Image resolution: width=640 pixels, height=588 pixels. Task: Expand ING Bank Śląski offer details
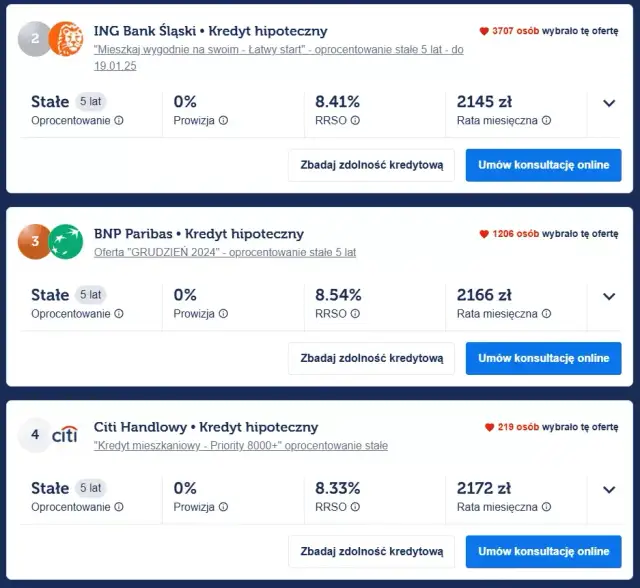pos(609,103)
